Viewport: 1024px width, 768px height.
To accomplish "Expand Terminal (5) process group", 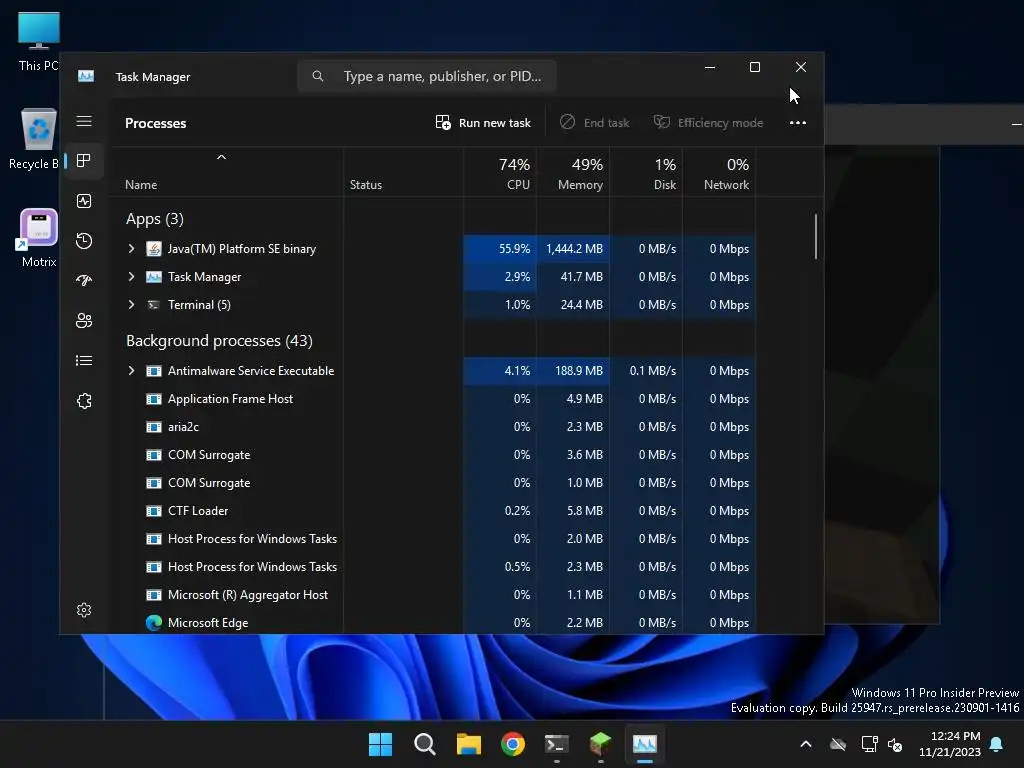I will 131,305.
